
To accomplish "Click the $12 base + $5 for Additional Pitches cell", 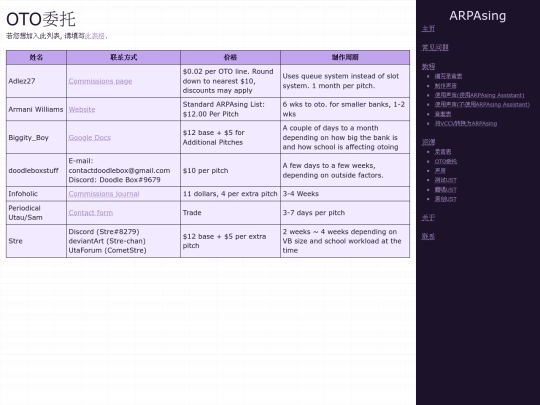I will click(x=230, y=138).
